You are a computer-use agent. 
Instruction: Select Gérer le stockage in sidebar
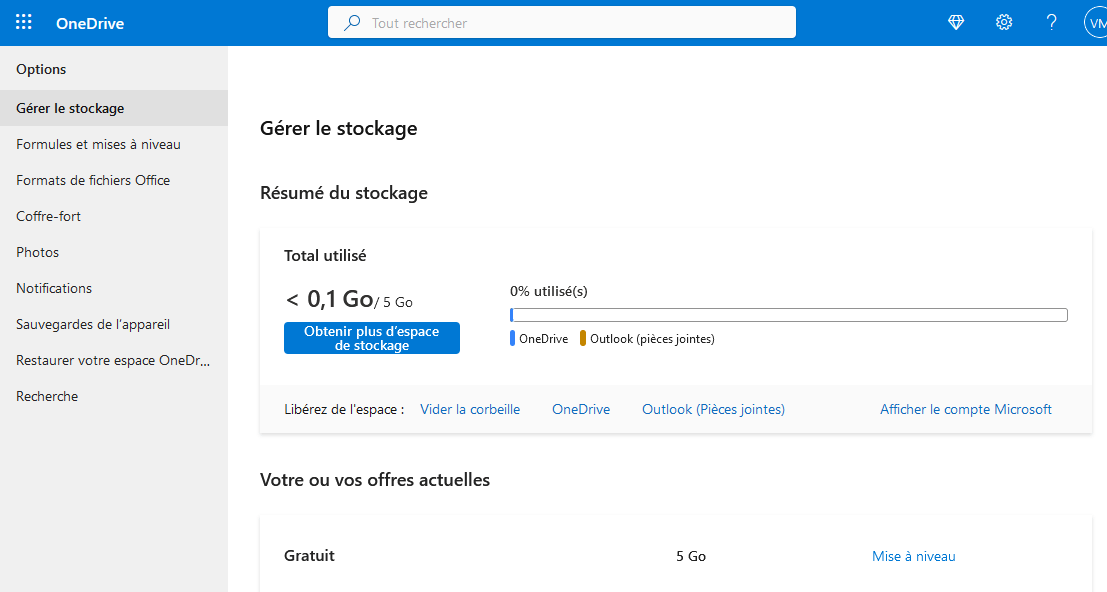tap(70, 108)
